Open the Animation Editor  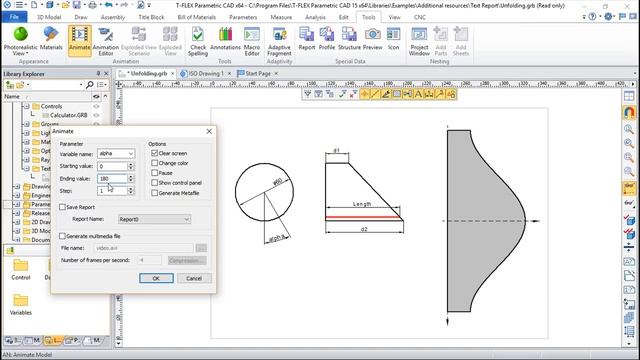[106, 40]
